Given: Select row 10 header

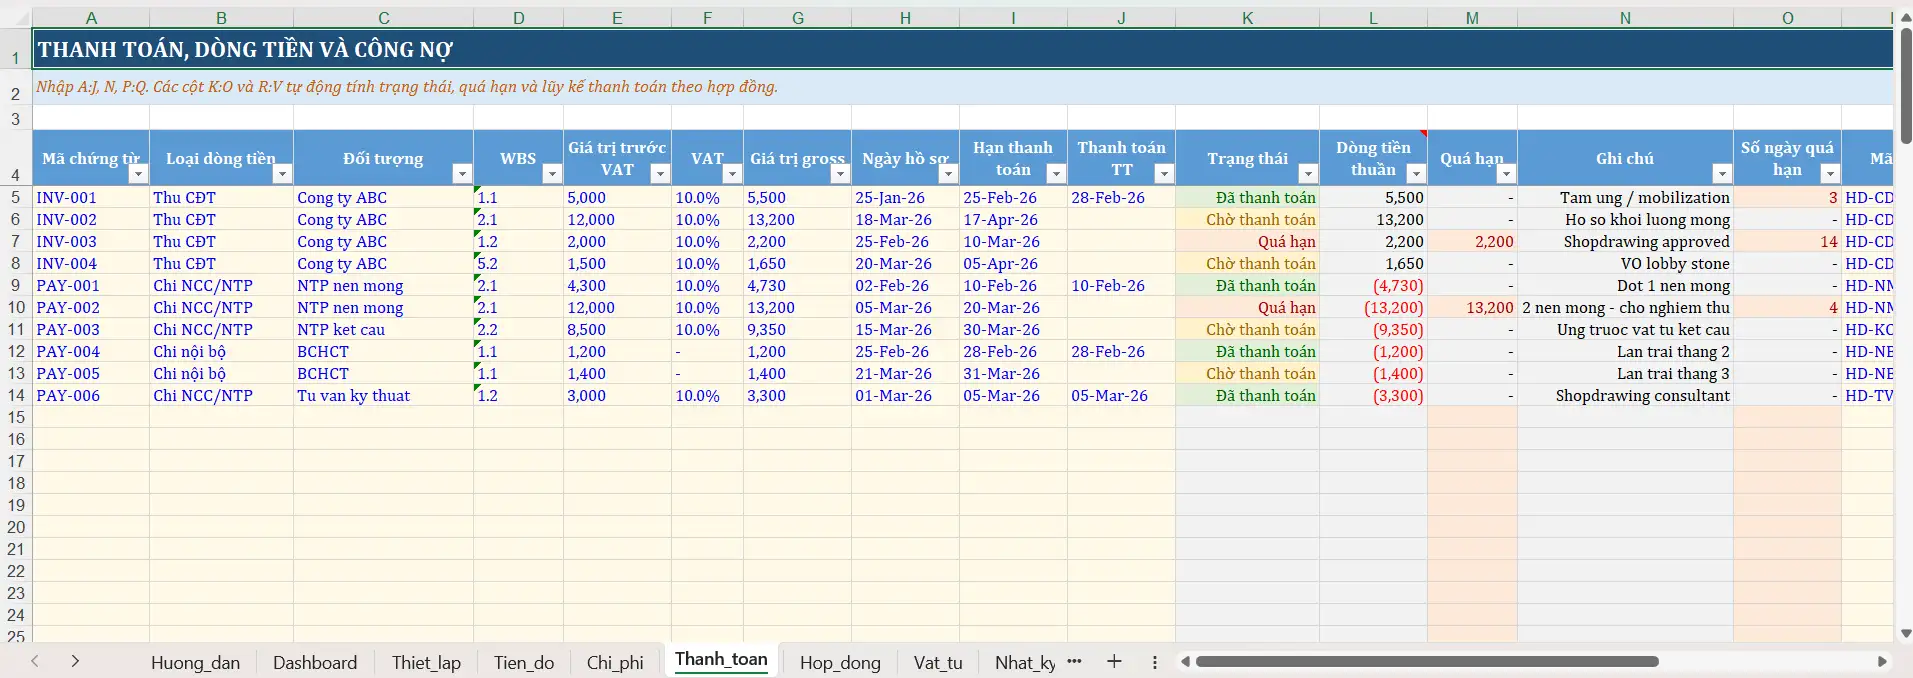Looking at the screenshot, I should click(x=16, y=308).
